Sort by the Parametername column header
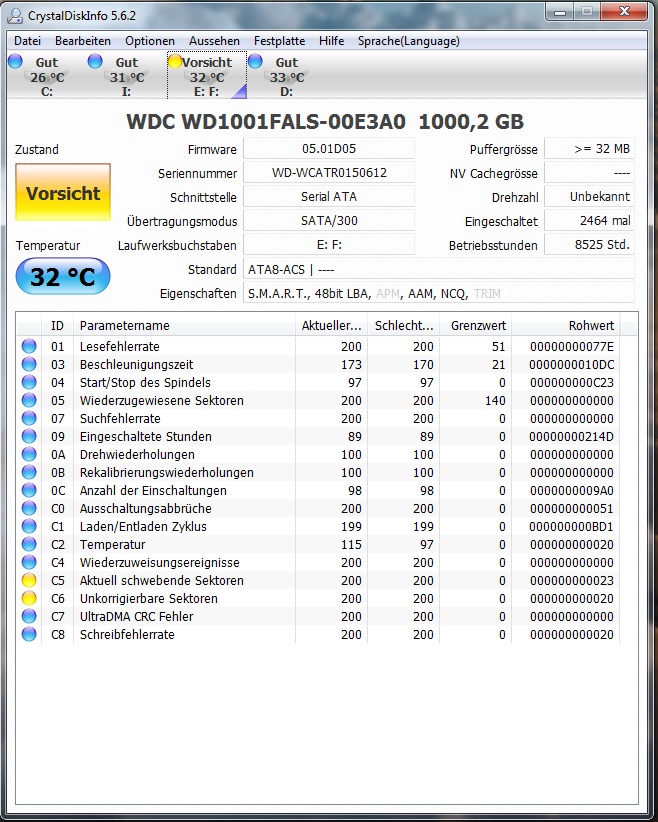 tap(184, 326)
